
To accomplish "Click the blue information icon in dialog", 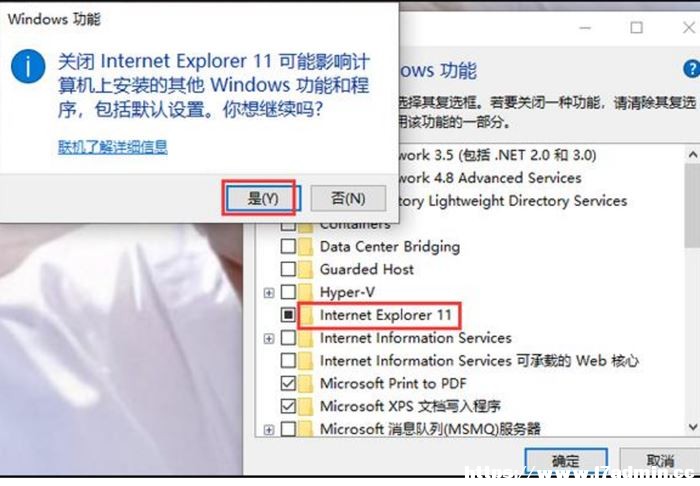I will click(28, 66).
